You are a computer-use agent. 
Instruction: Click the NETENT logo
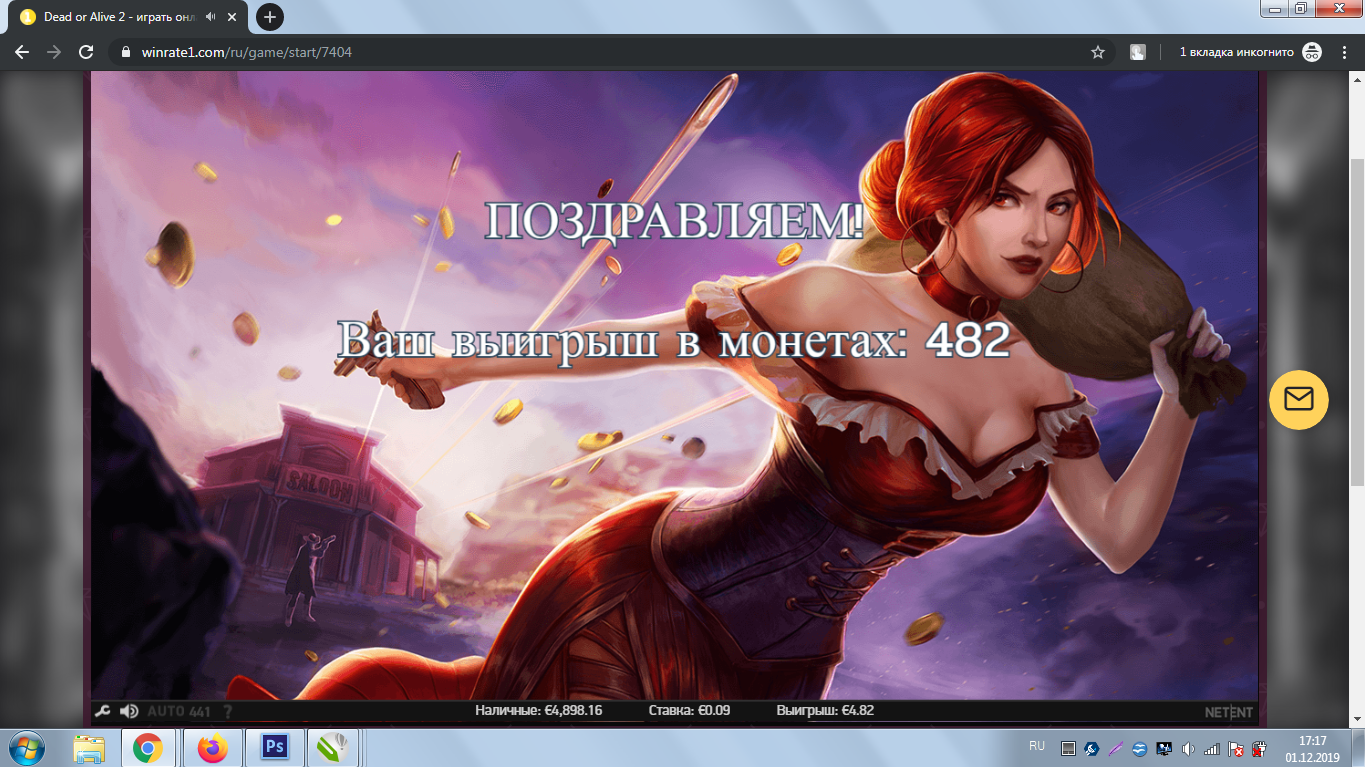[x=1227, y=711]
